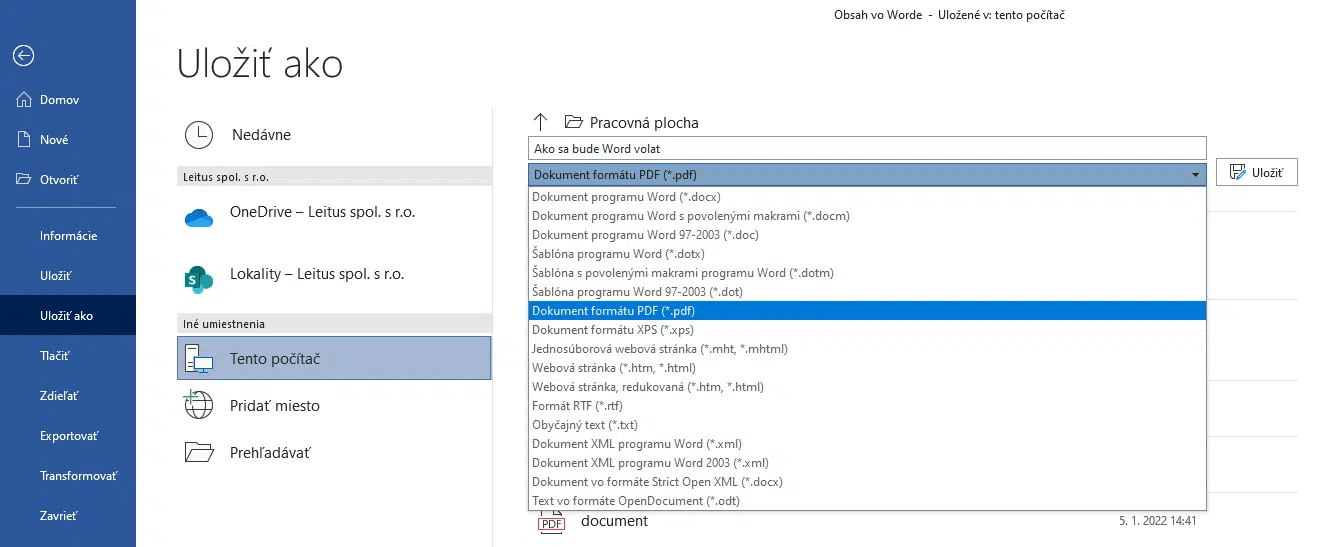This screenshot has width=1334, height=547.
Task: Click the file name input field
Action: tap(867, 148)
